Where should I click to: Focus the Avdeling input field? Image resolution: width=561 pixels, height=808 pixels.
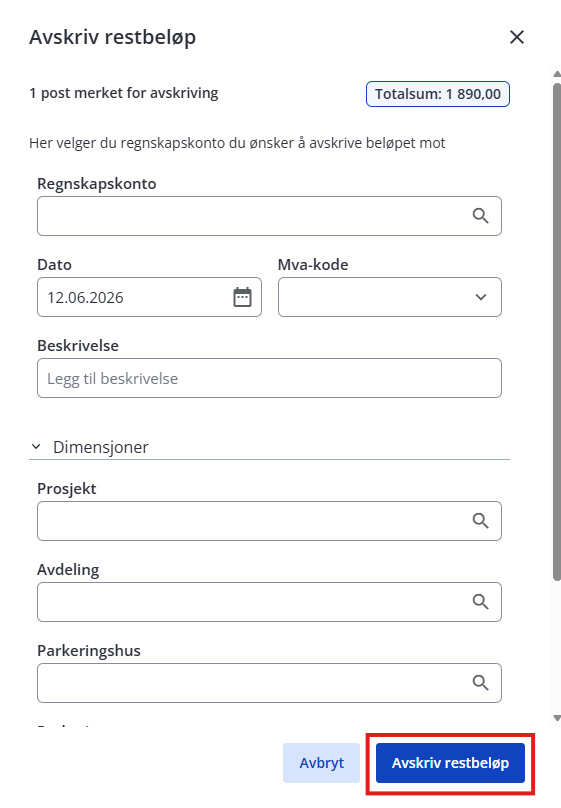point(269,602)
